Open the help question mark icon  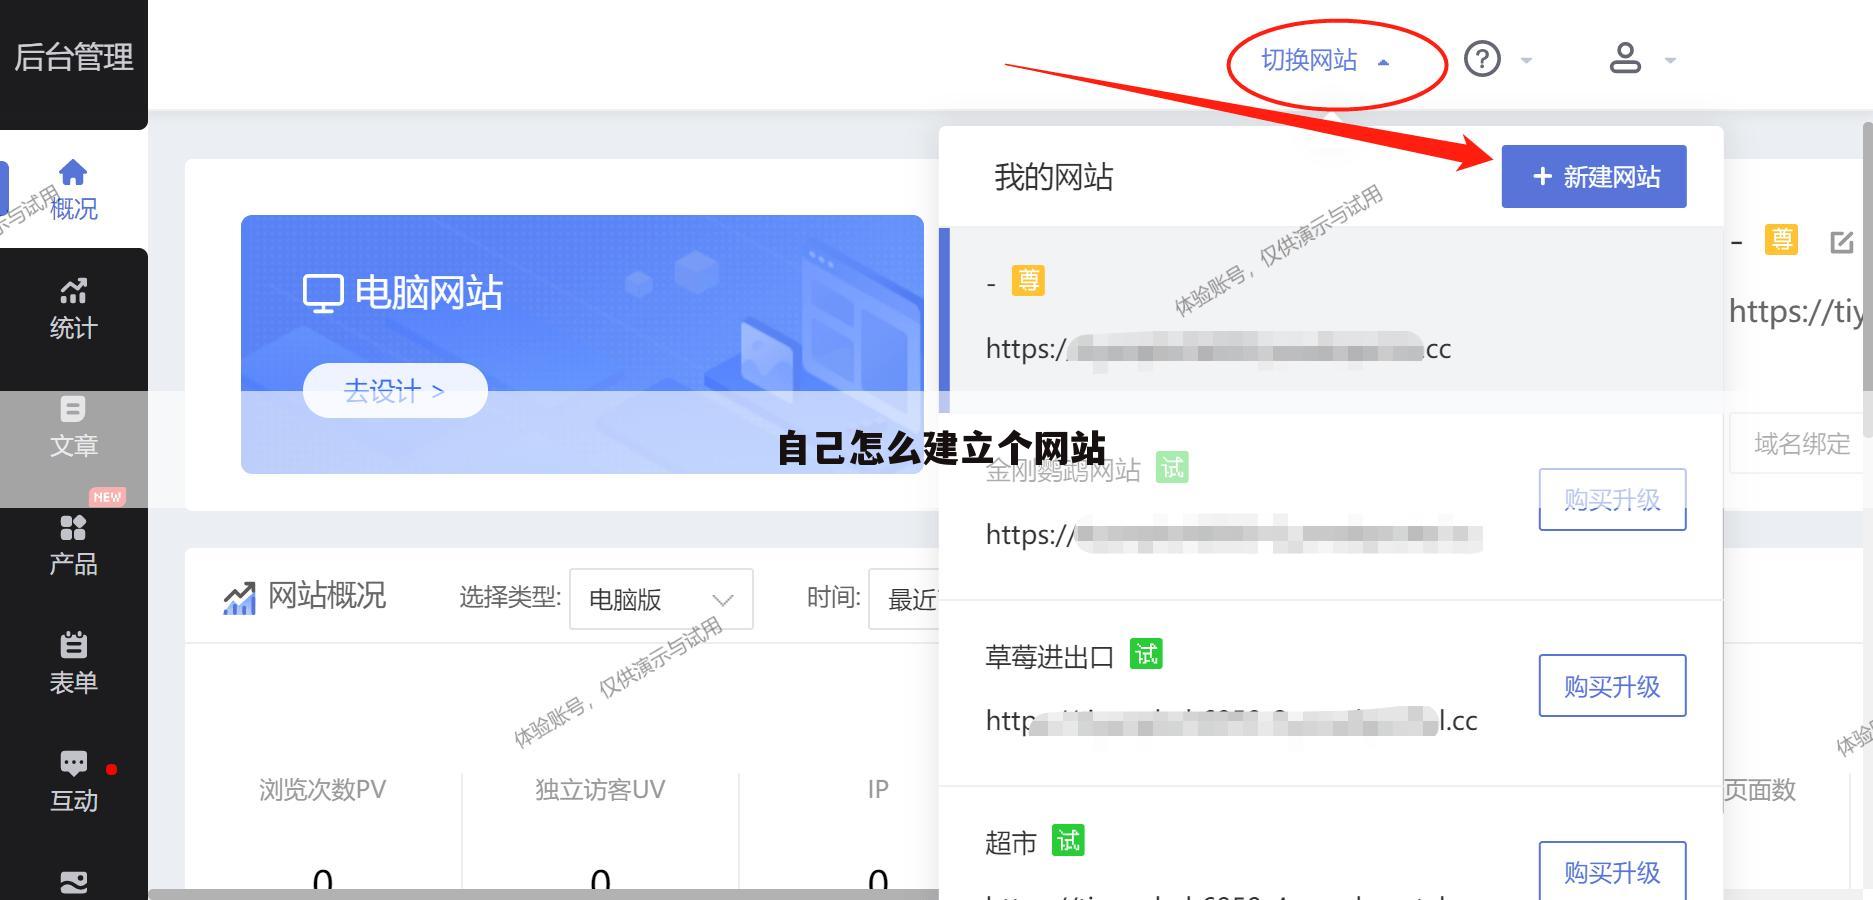coord(1481,60)
